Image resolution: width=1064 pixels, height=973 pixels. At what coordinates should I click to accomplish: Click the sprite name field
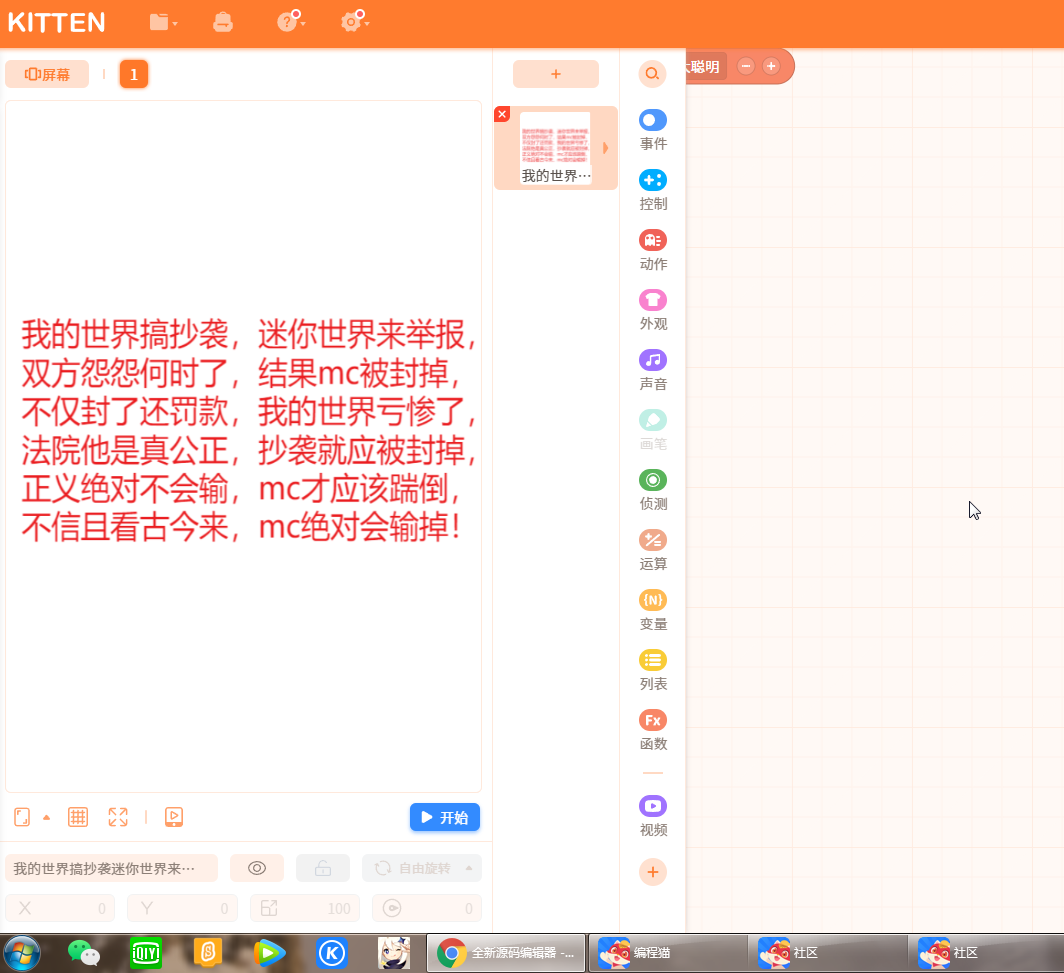point(111,868)
